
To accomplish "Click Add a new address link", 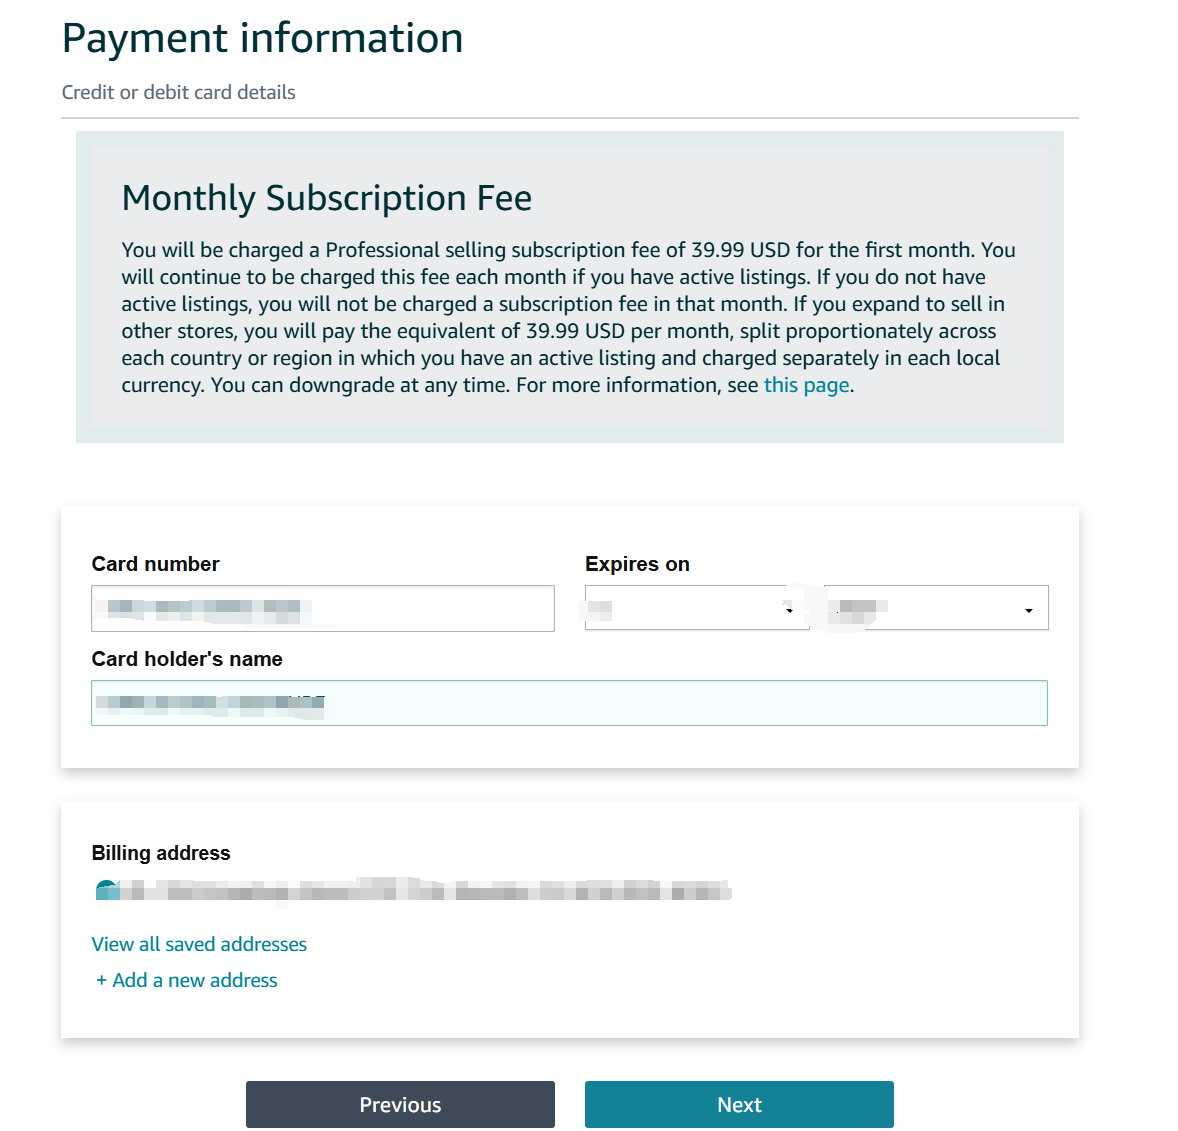I will coord(187,980).
